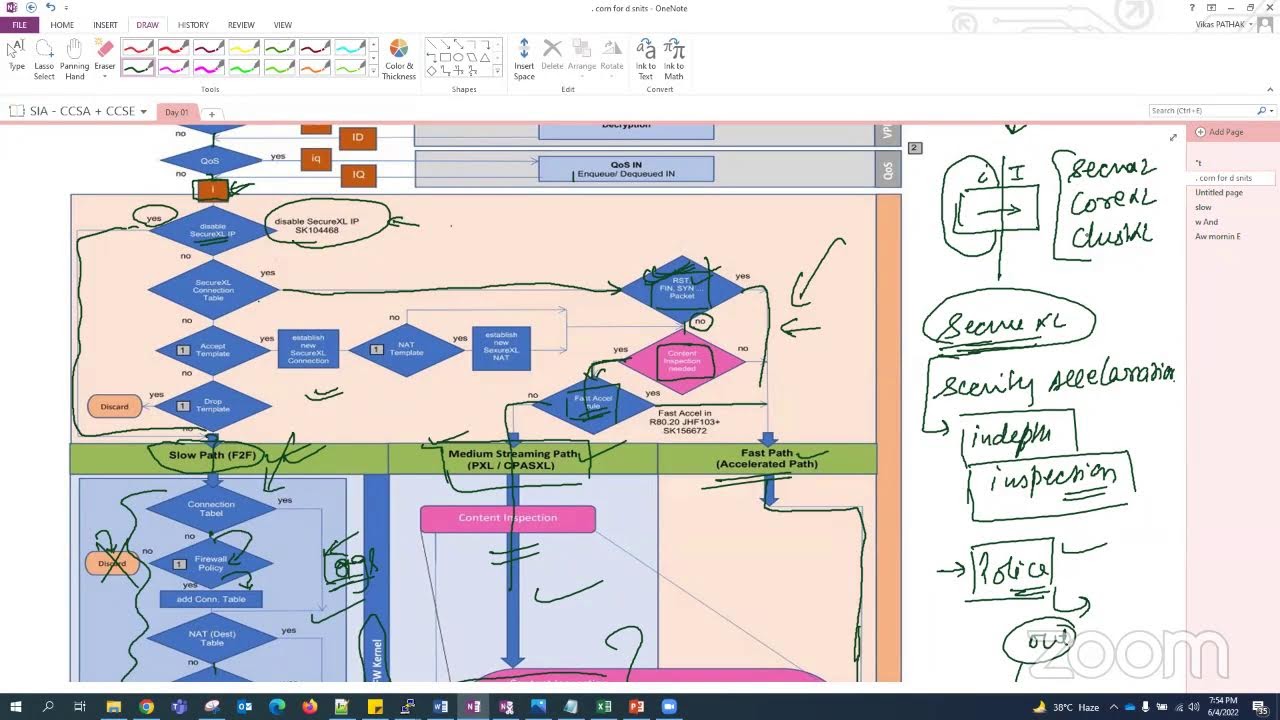This screenshot has height=720, width=1280.
Task: Switch to the HISTORY ribbon tab
Action: pyautogui.click(x=193, y=25)
